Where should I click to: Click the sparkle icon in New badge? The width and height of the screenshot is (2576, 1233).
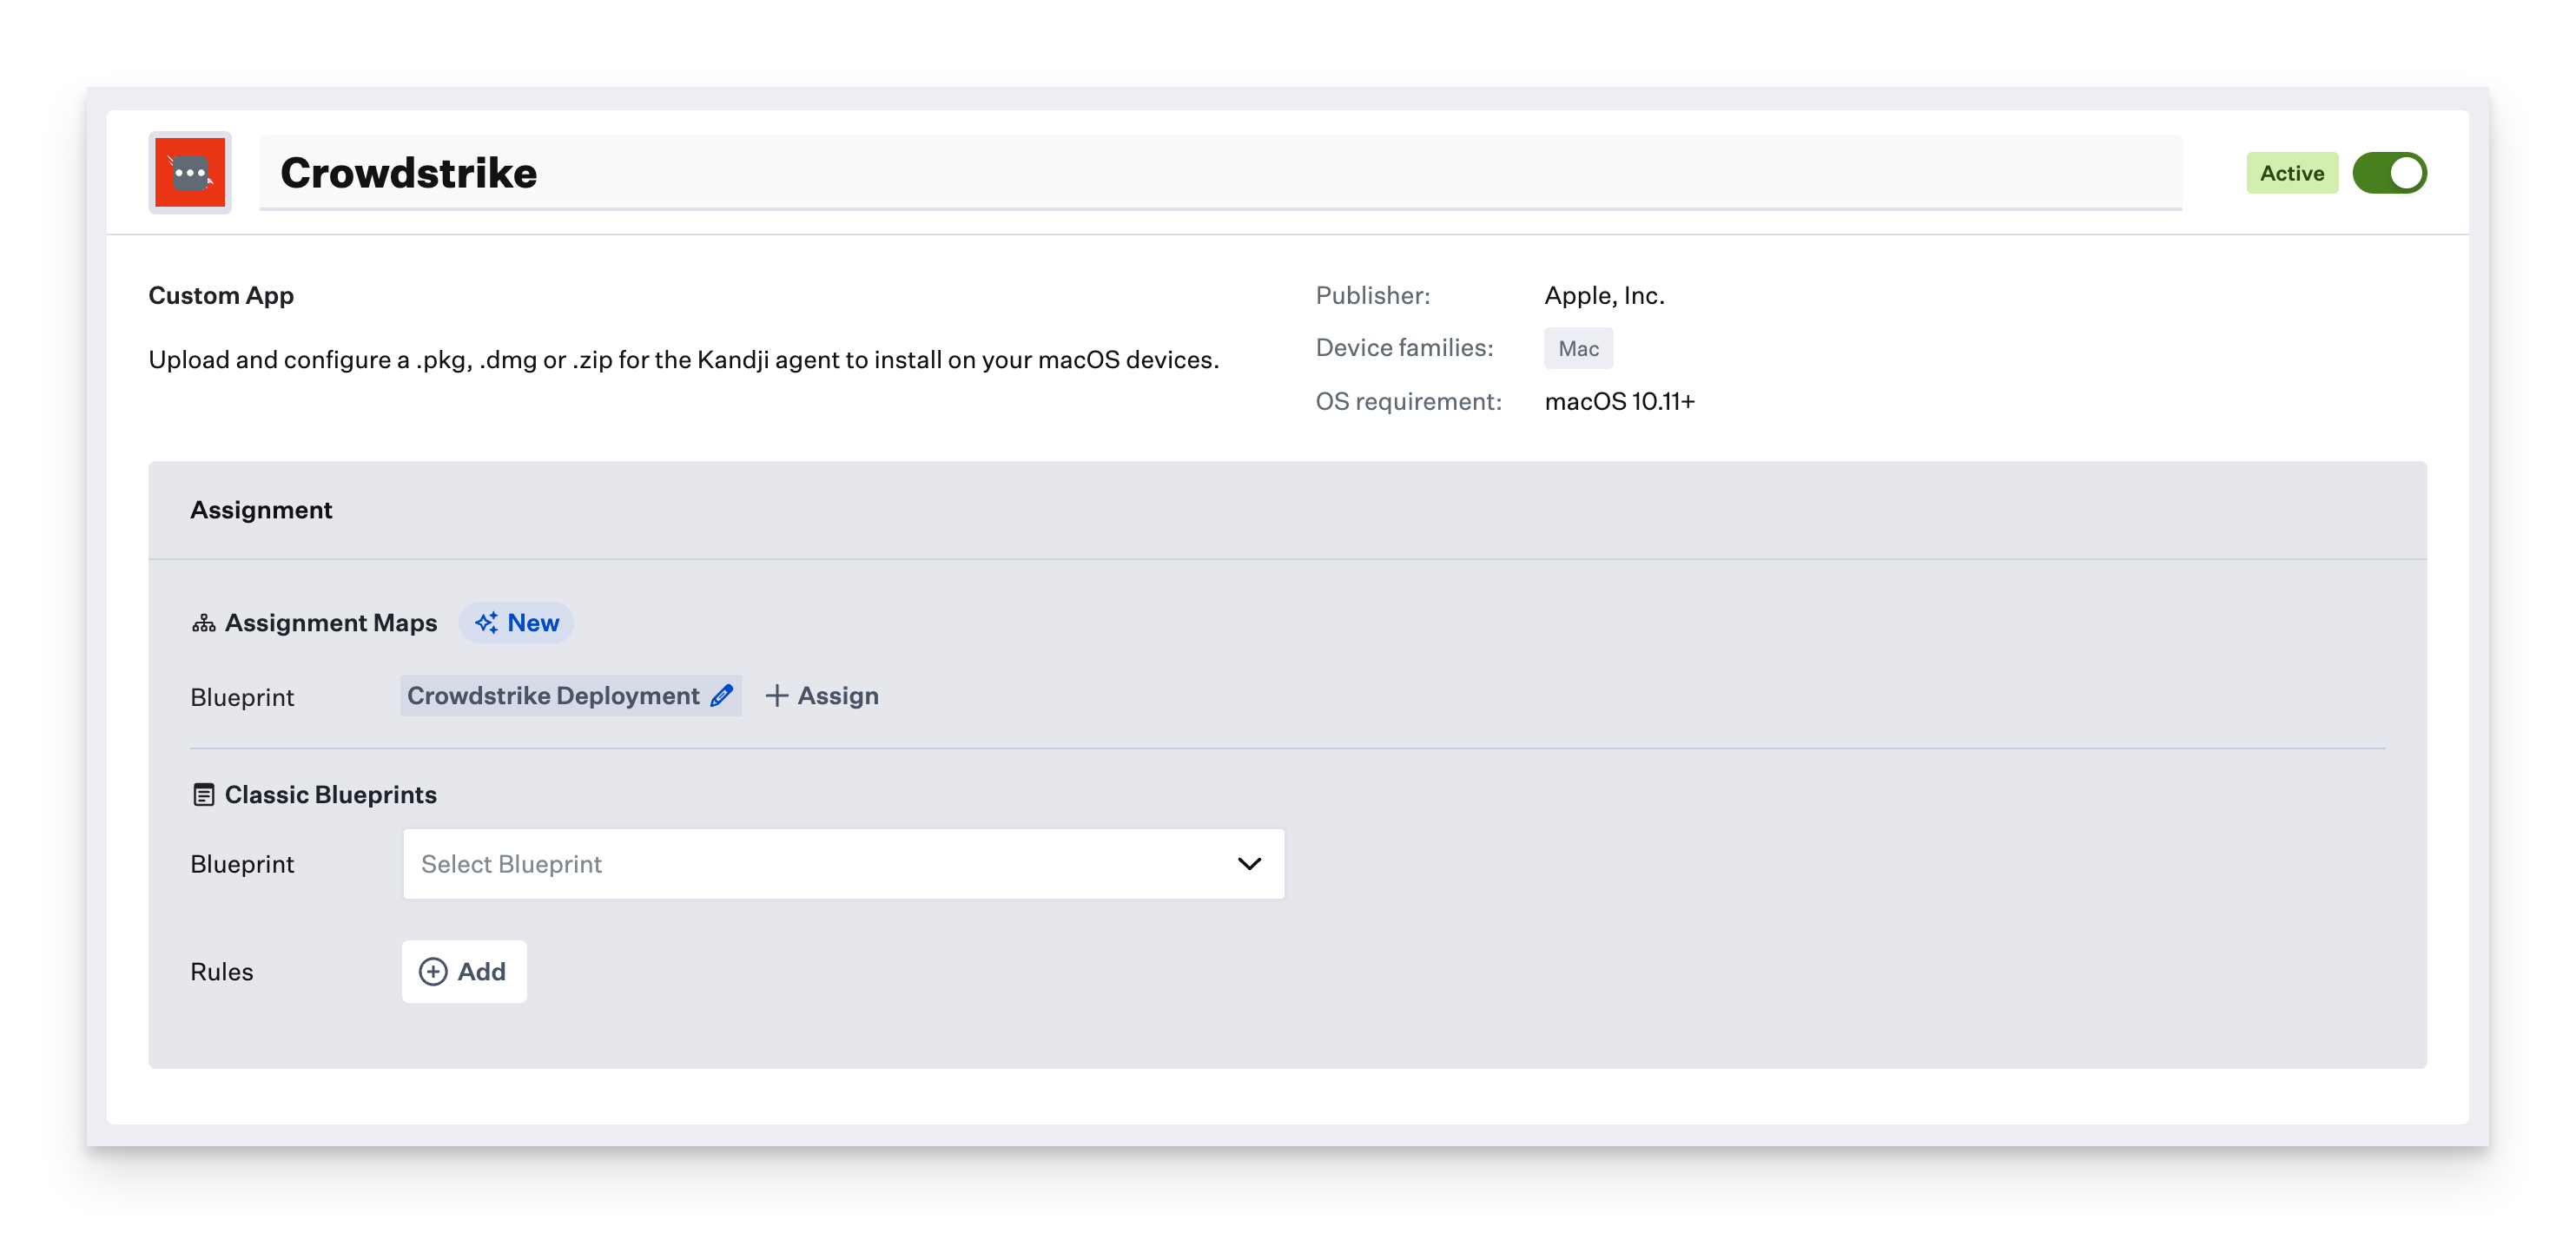click(486, 623)
